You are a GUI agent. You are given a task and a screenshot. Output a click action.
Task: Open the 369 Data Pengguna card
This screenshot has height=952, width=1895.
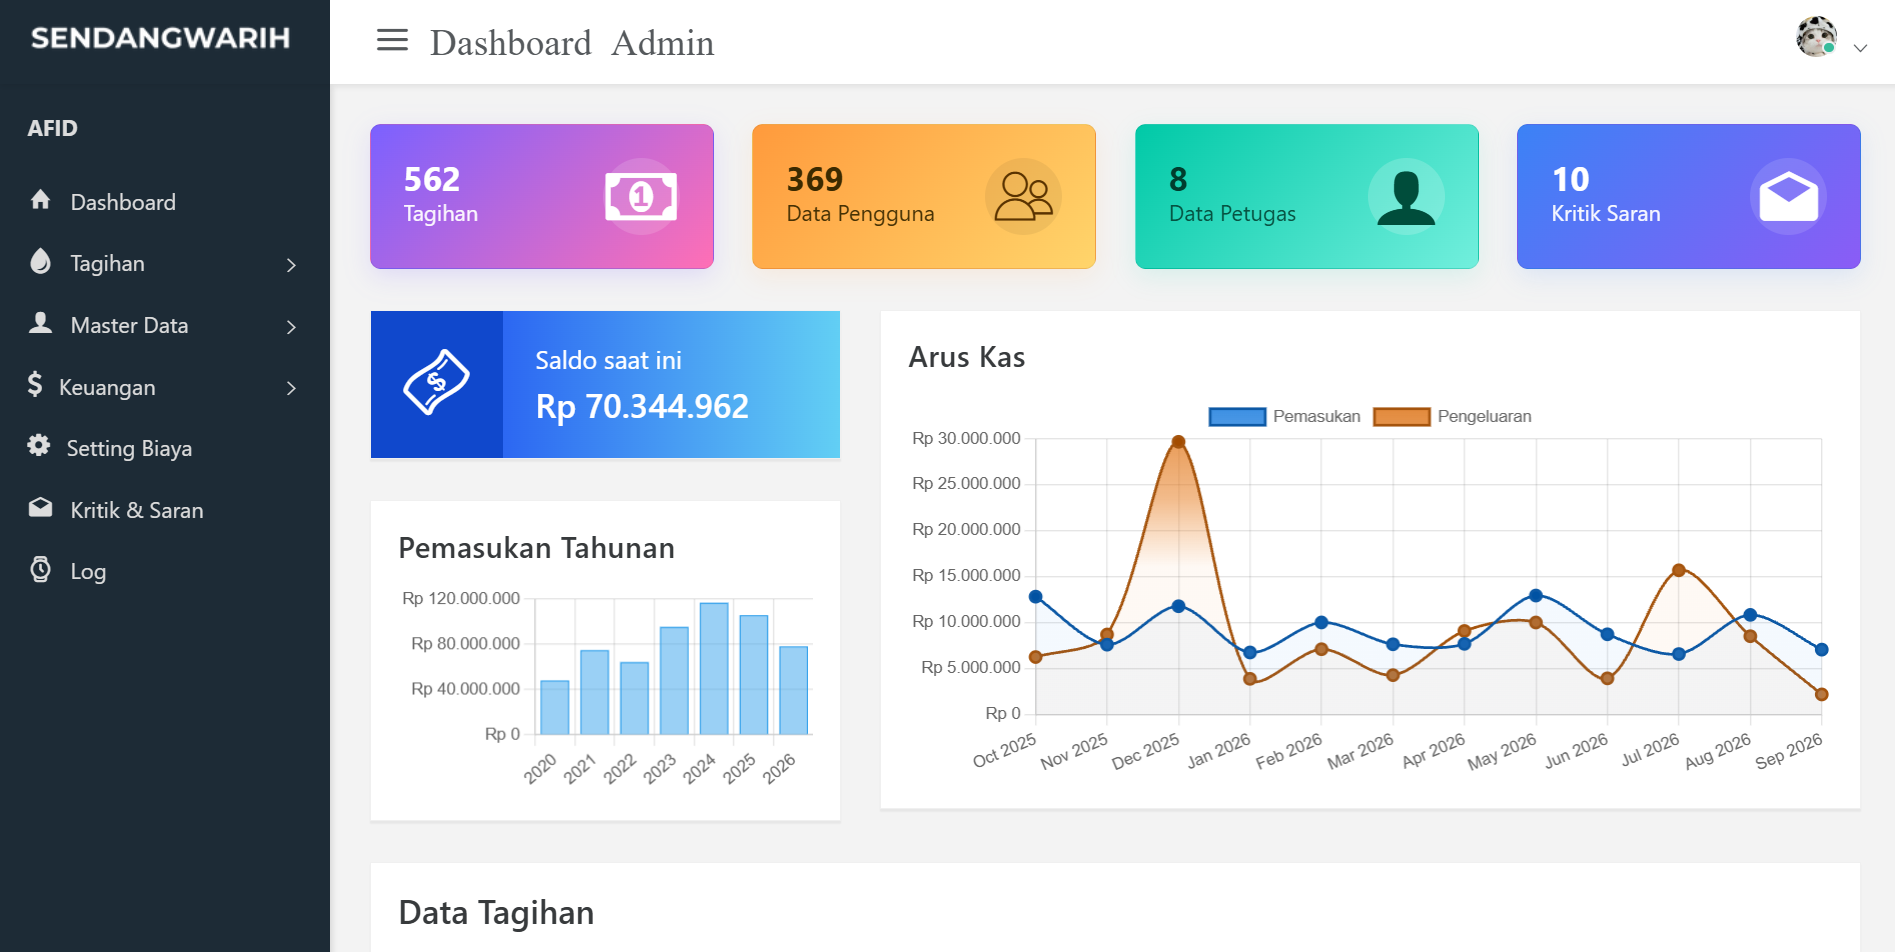click(924, 196)
